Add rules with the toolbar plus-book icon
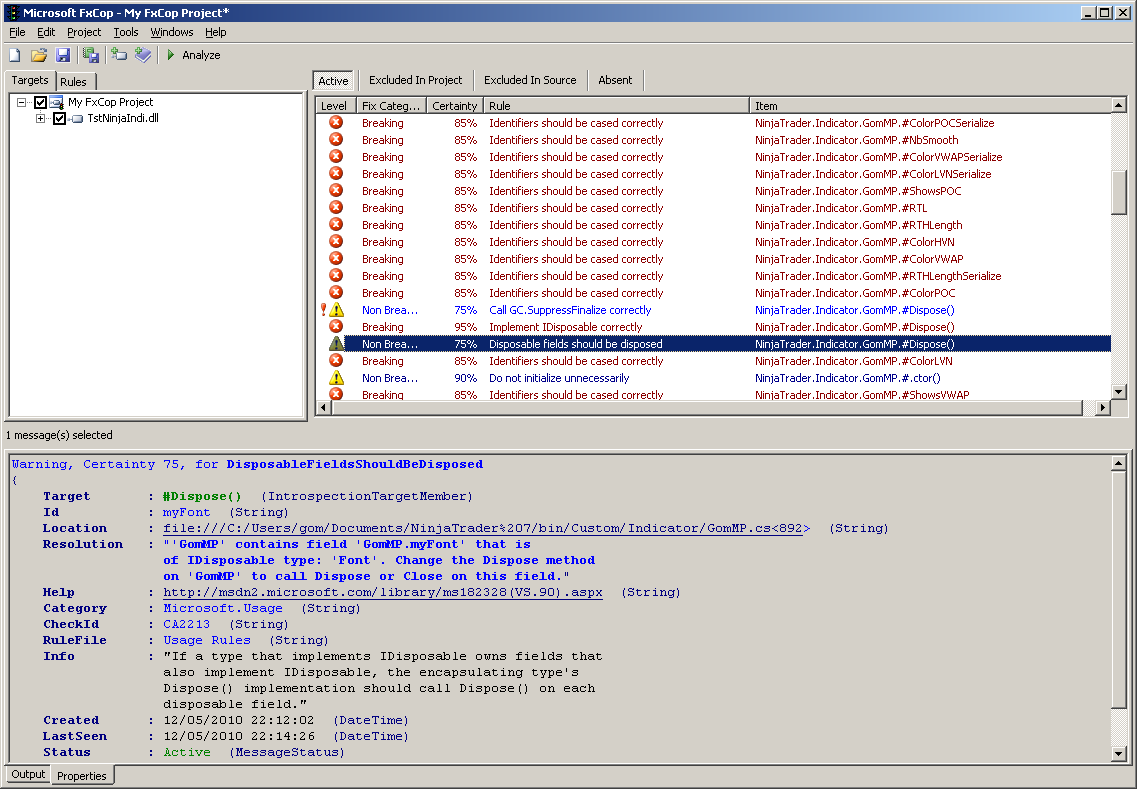 [x=143, y=55]
